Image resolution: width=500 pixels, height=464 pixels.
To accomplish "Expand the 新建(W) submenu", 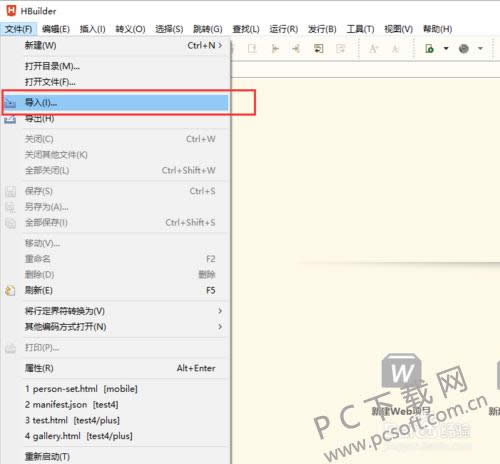I will [x=123, y=45].
